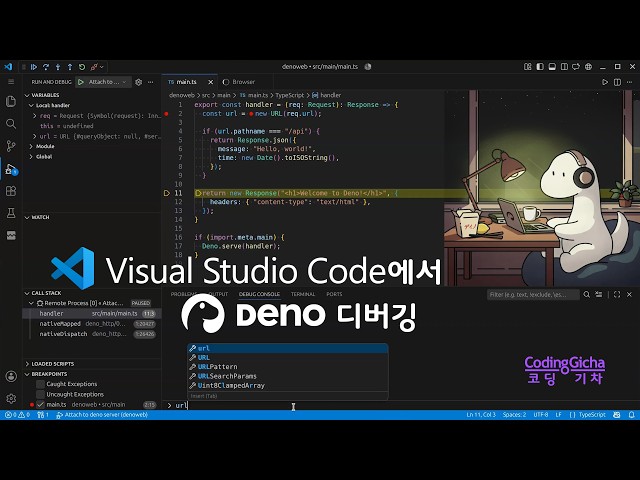Click the debug console filter field
This screenshot has height=480, width=640.
pos(533,294)
